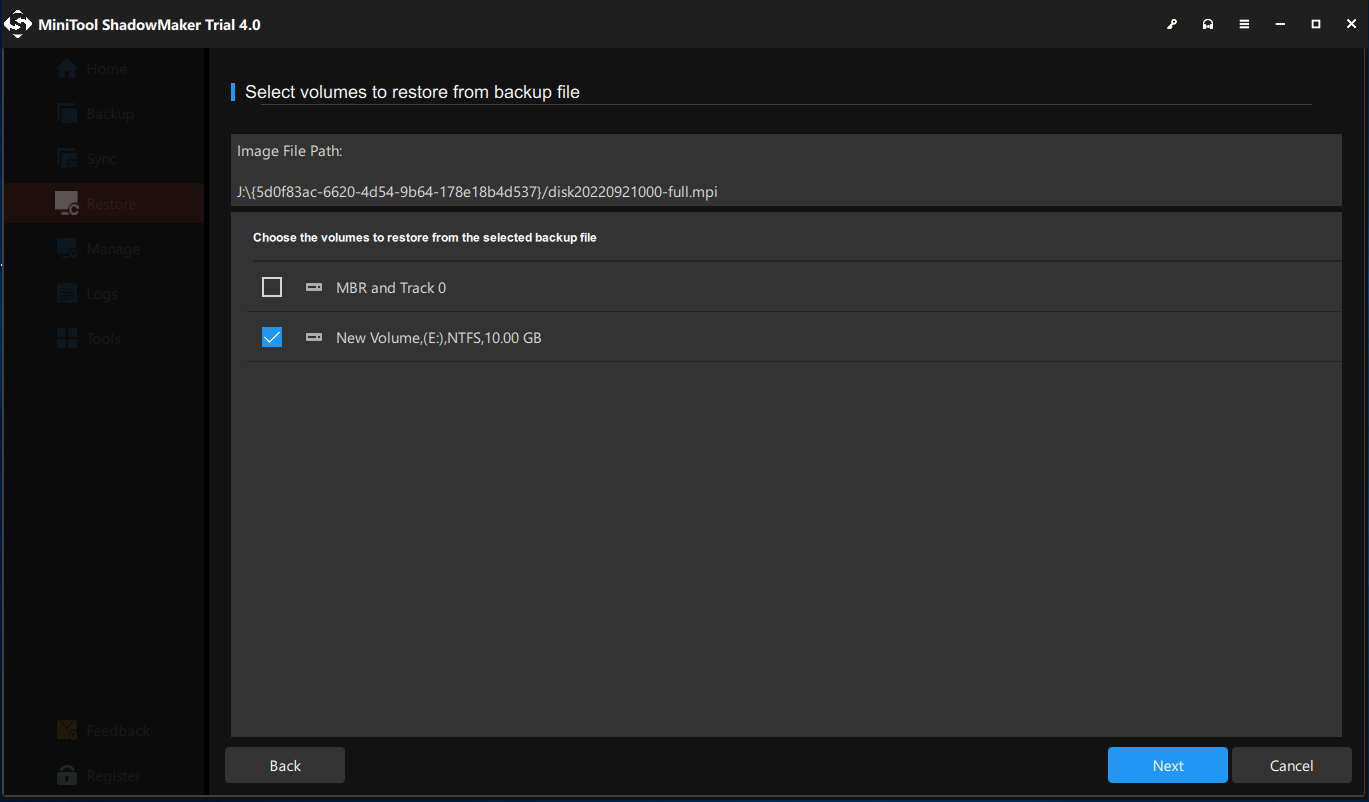This screenshot has width=1369, height=802.
Task: Minimize the ShadowMaker window
Action: coord(1280,24)
